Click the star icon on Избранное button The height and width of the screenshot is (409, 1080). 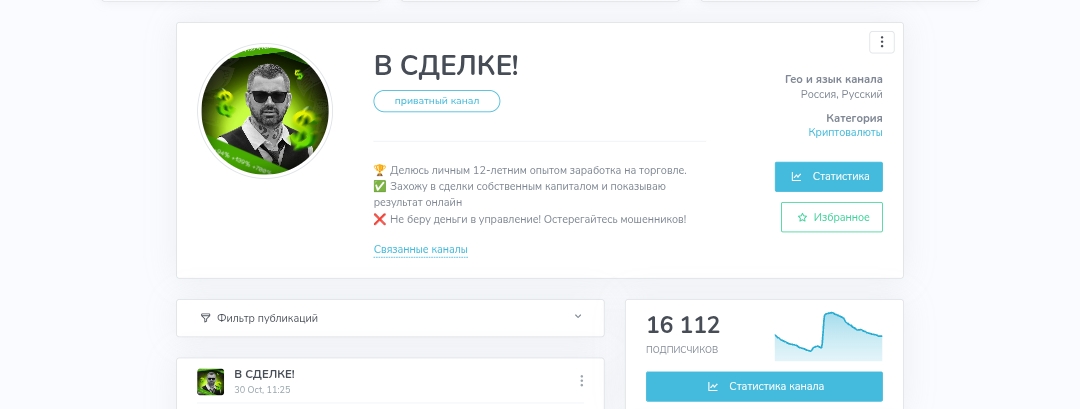(x=802, y=218)
